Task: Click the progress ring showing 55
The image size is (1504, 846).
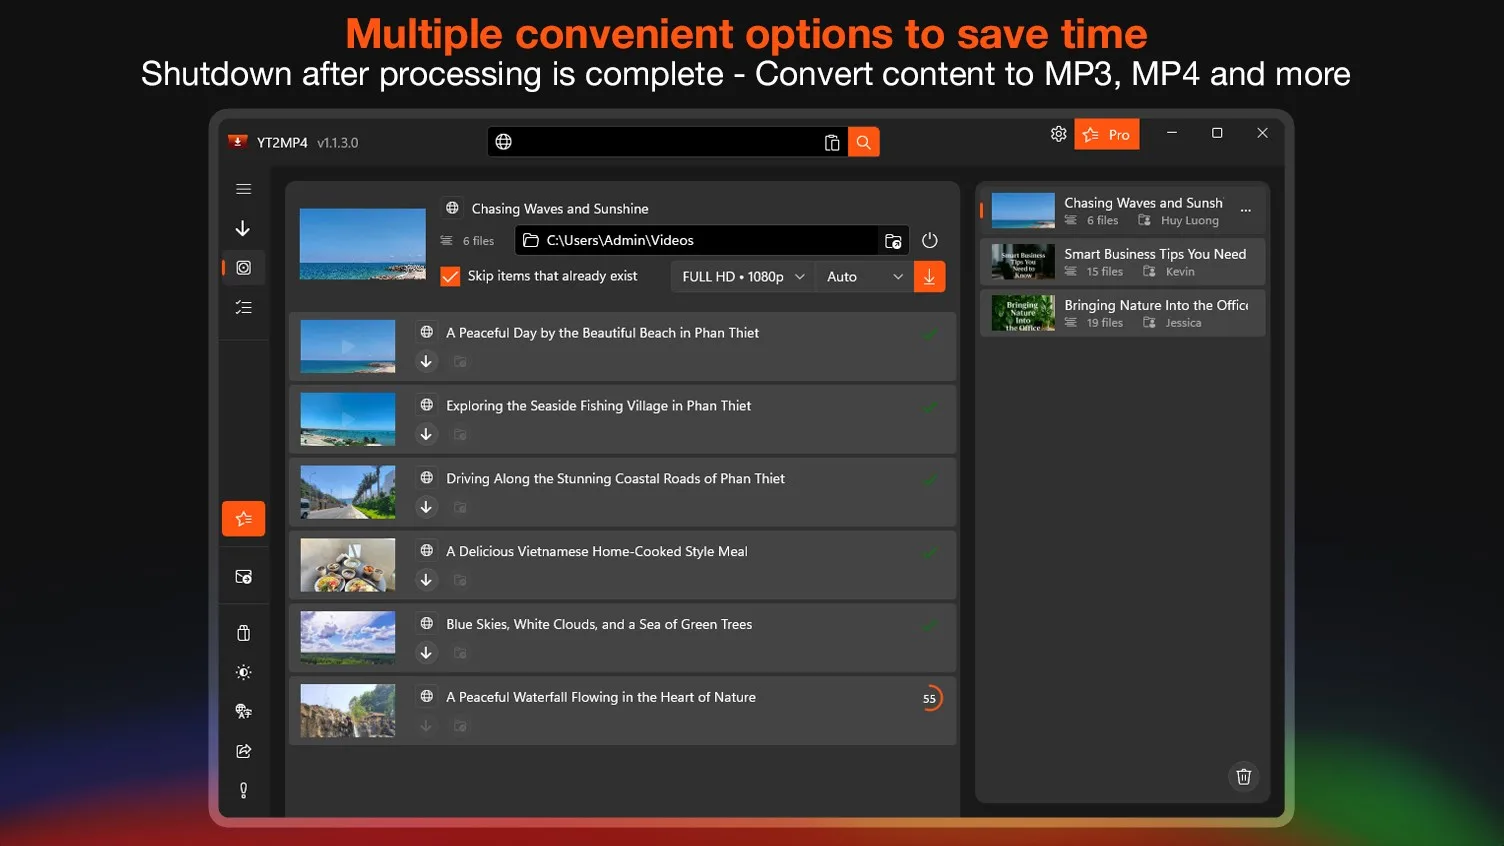Action: pyautogui.click(x=930, y=698)
